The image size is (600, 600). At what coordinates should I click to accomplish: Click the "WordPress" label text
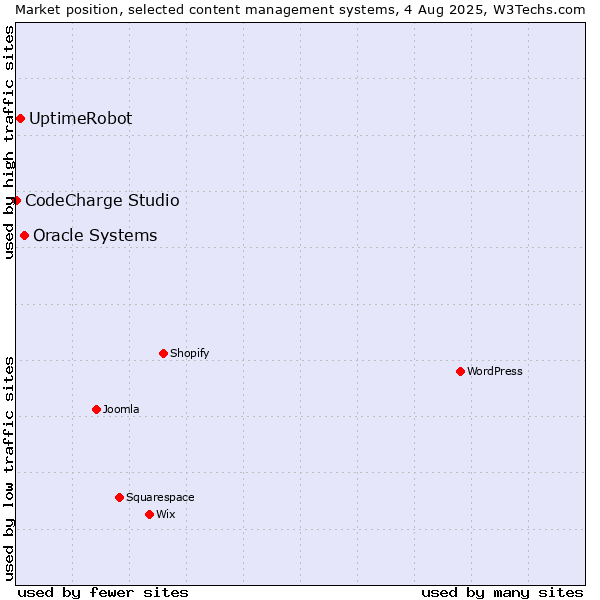tap(495, 371)
